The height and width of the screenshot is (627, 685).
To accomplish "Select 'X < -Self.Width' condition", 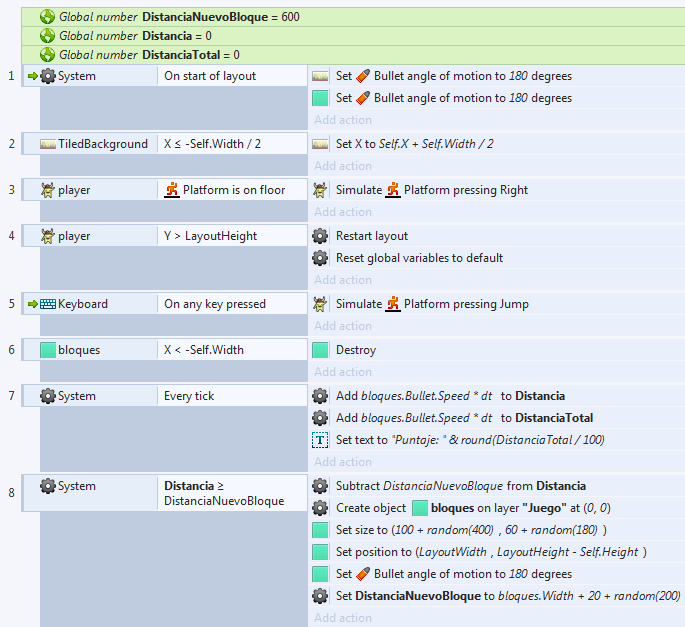I will click(x=204, y=350).
